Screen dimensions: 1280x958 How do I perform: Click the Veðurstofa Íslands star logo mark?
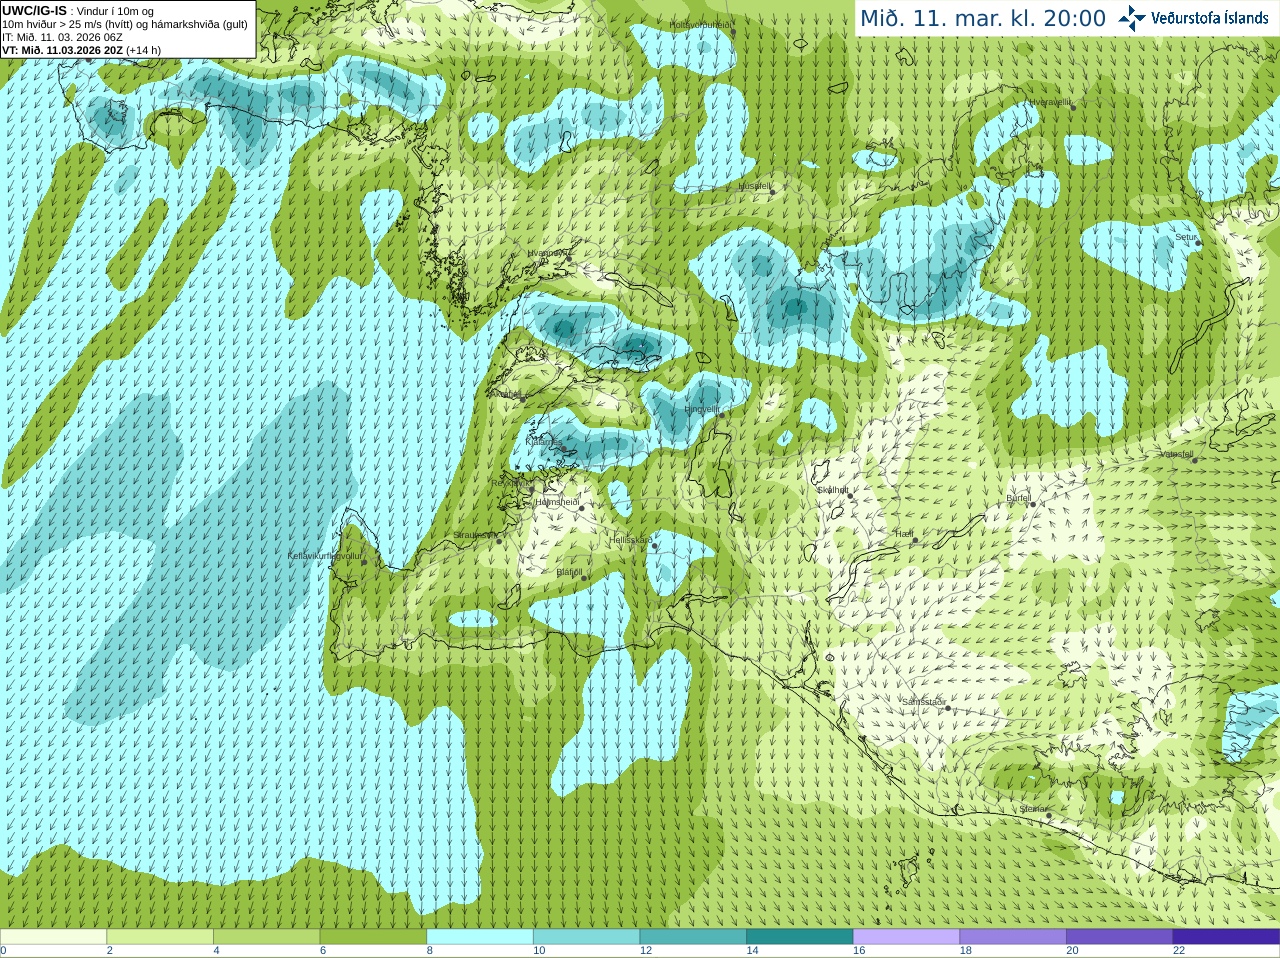point(1132,18)
